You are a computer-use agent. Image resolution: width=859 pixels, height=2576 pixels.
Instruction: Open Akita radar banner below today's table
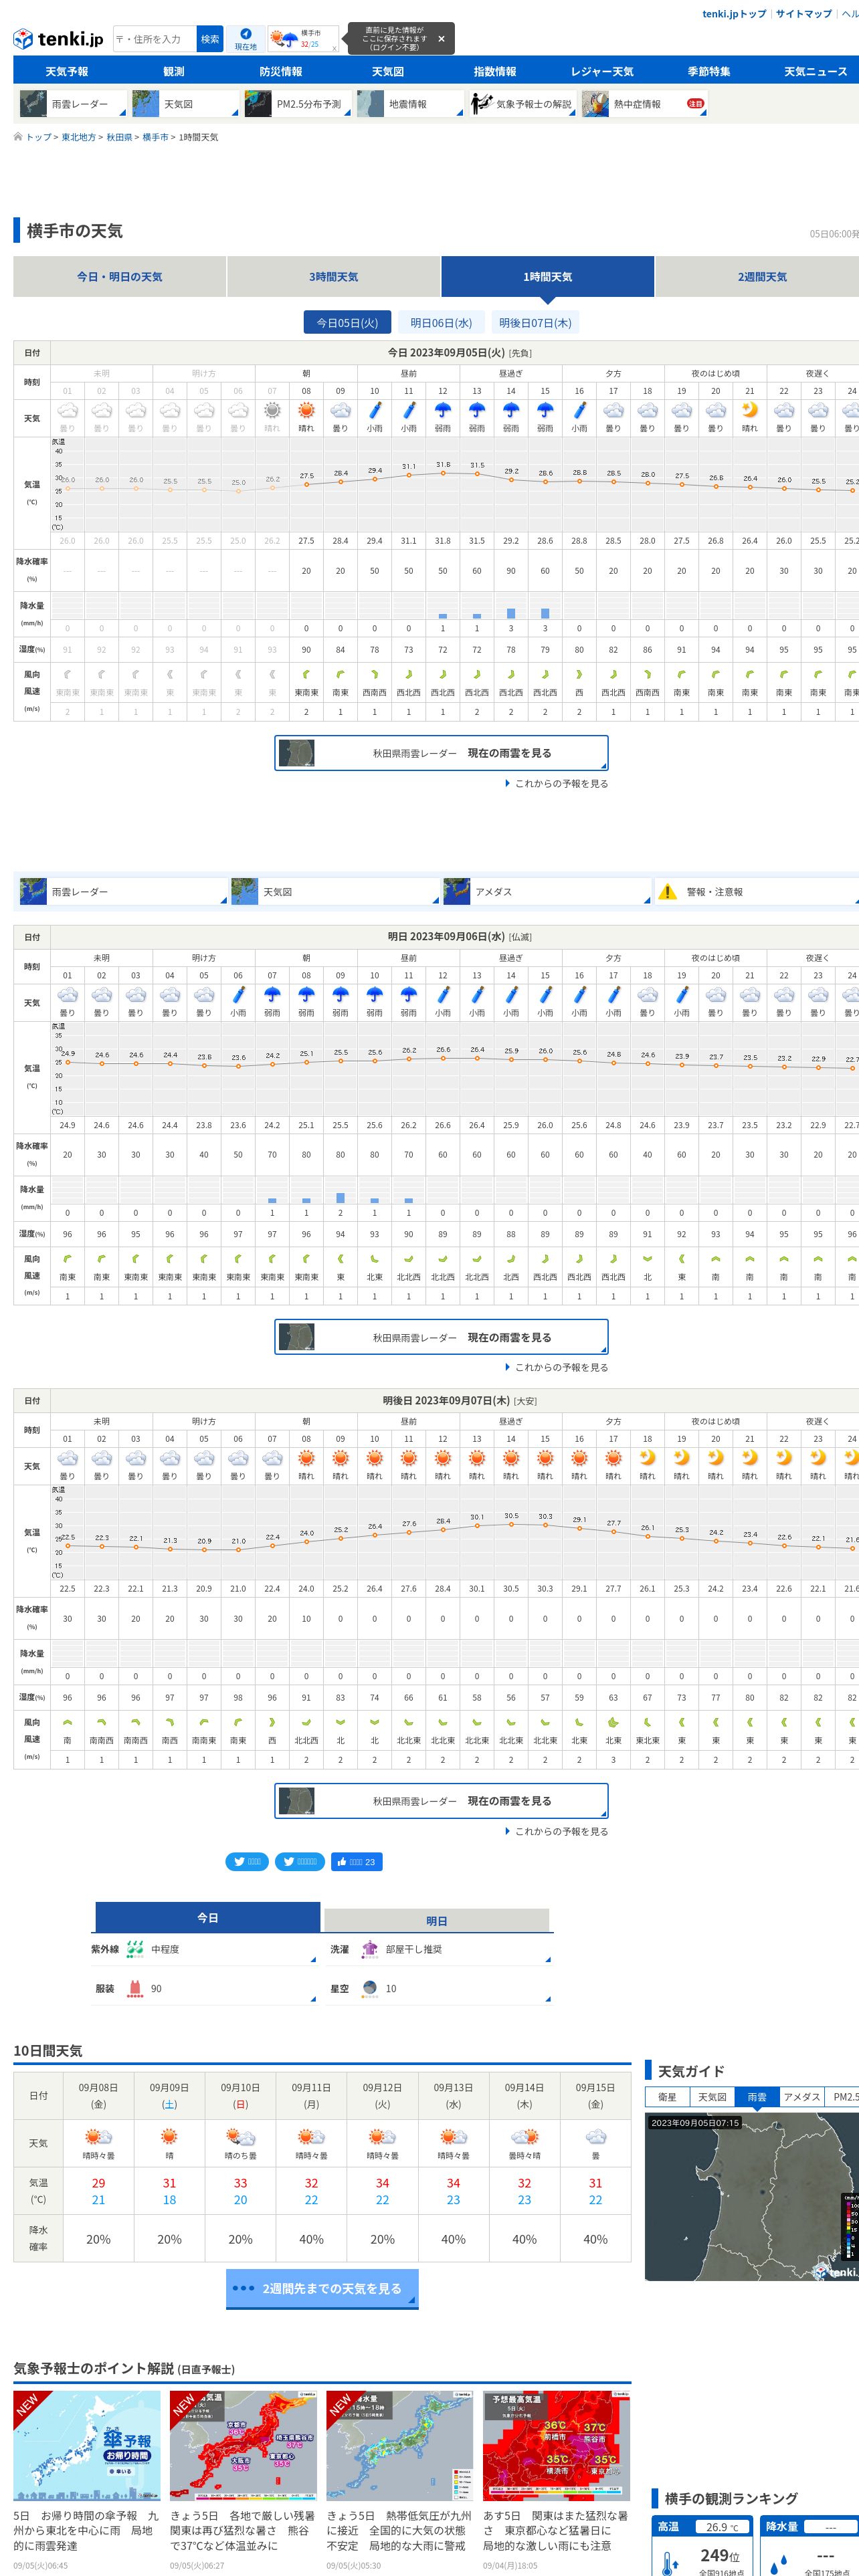click(x=441, y=753)
